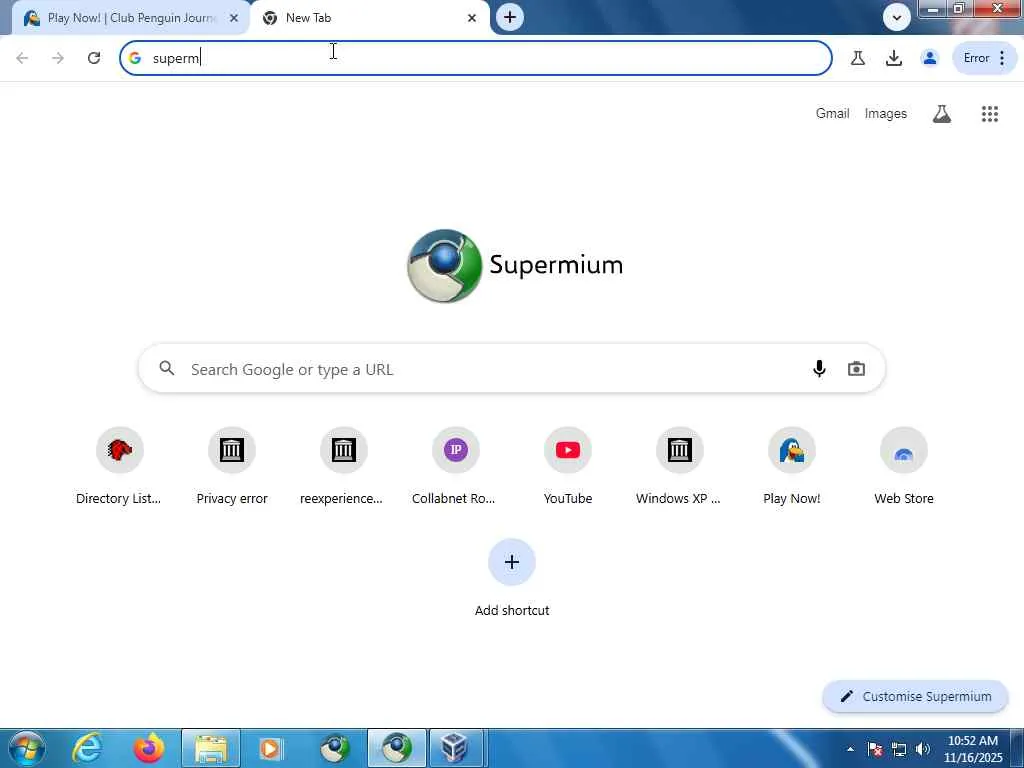Open the volume speaker tray icon
This screenshot has height=768, width=1024.
point(923,749)
